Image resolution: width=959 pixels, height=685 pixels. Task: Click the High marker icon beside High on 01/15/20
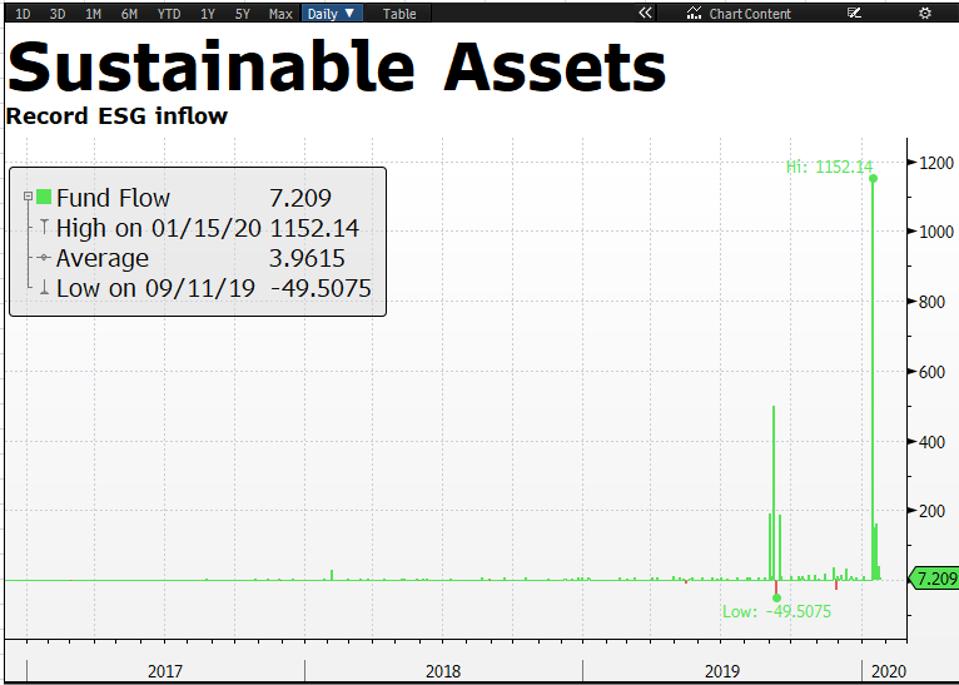[43, 228]
